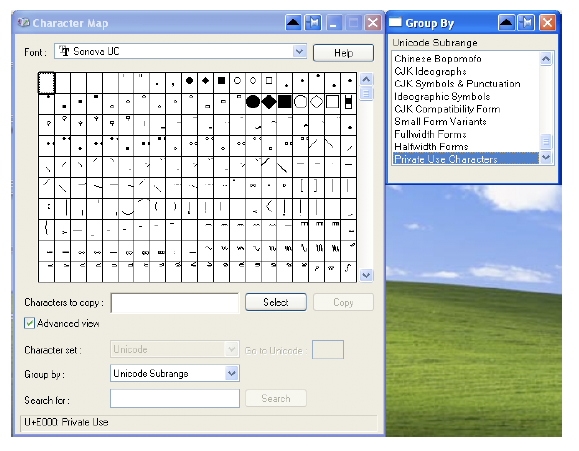Viewport: 579px width, 451px height.
Task: Click the Search for text field
Action: (x=175, y=398)
